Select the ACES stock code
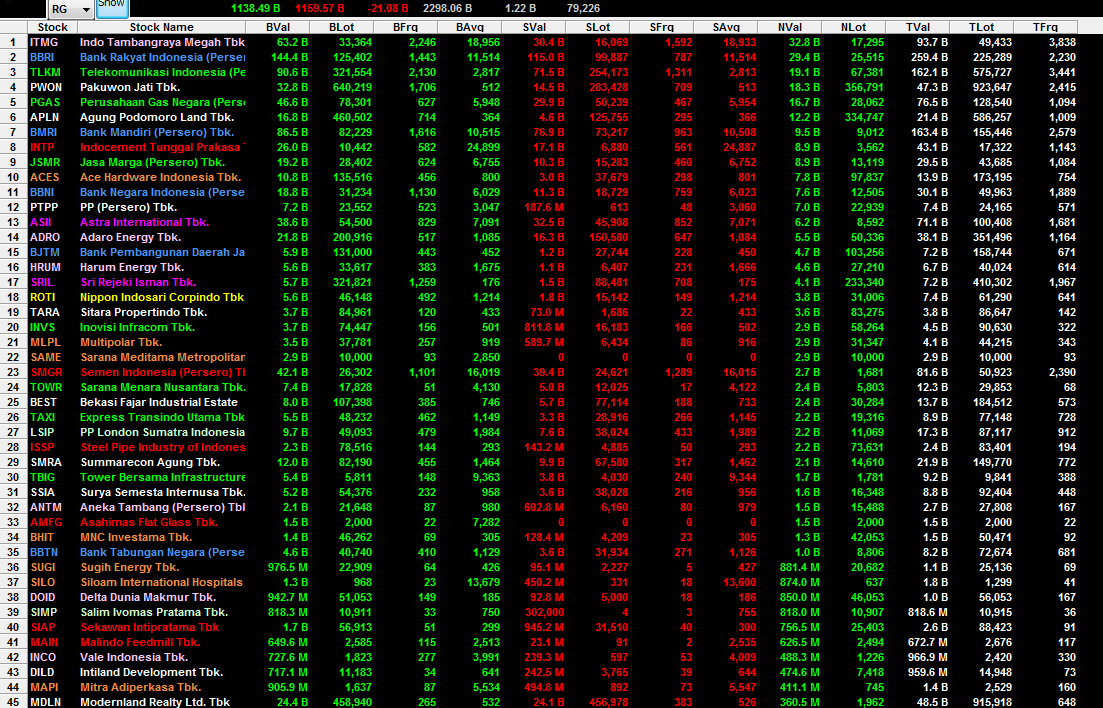1103x708 pixels. 44,177
